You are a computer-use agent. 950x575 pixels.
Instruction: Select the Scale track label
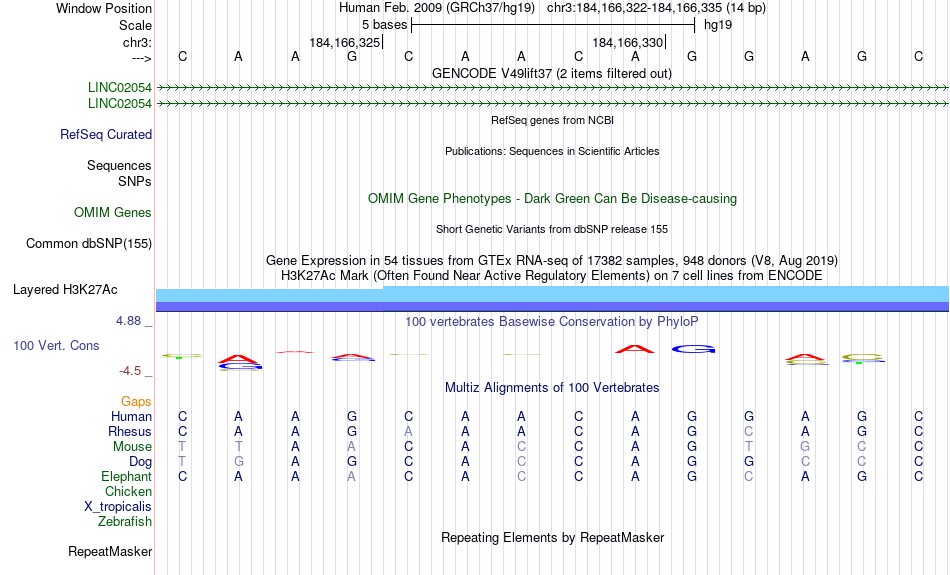coord(135,25)
